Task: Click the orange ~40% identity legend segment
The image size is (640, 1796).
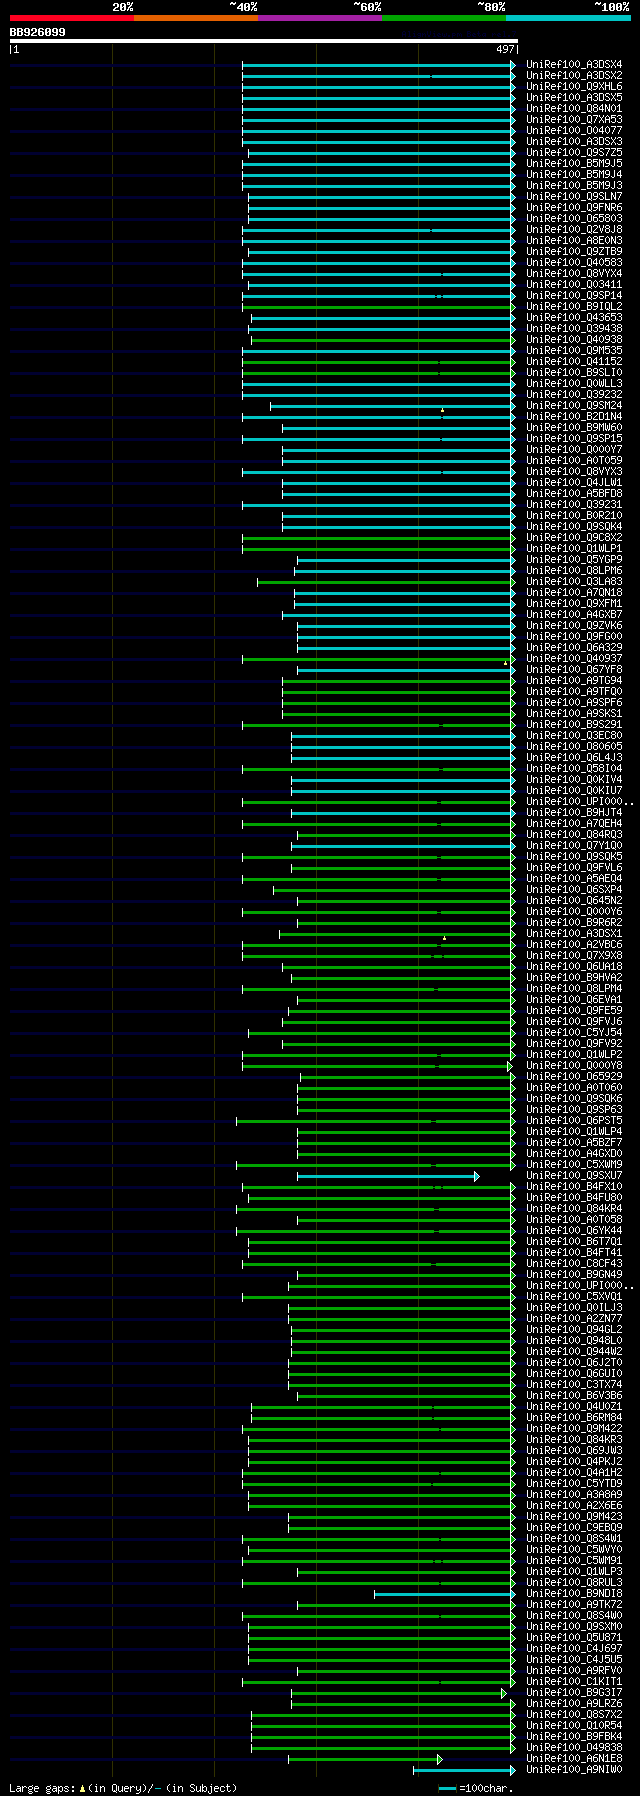Action: (x=196, y=18)
